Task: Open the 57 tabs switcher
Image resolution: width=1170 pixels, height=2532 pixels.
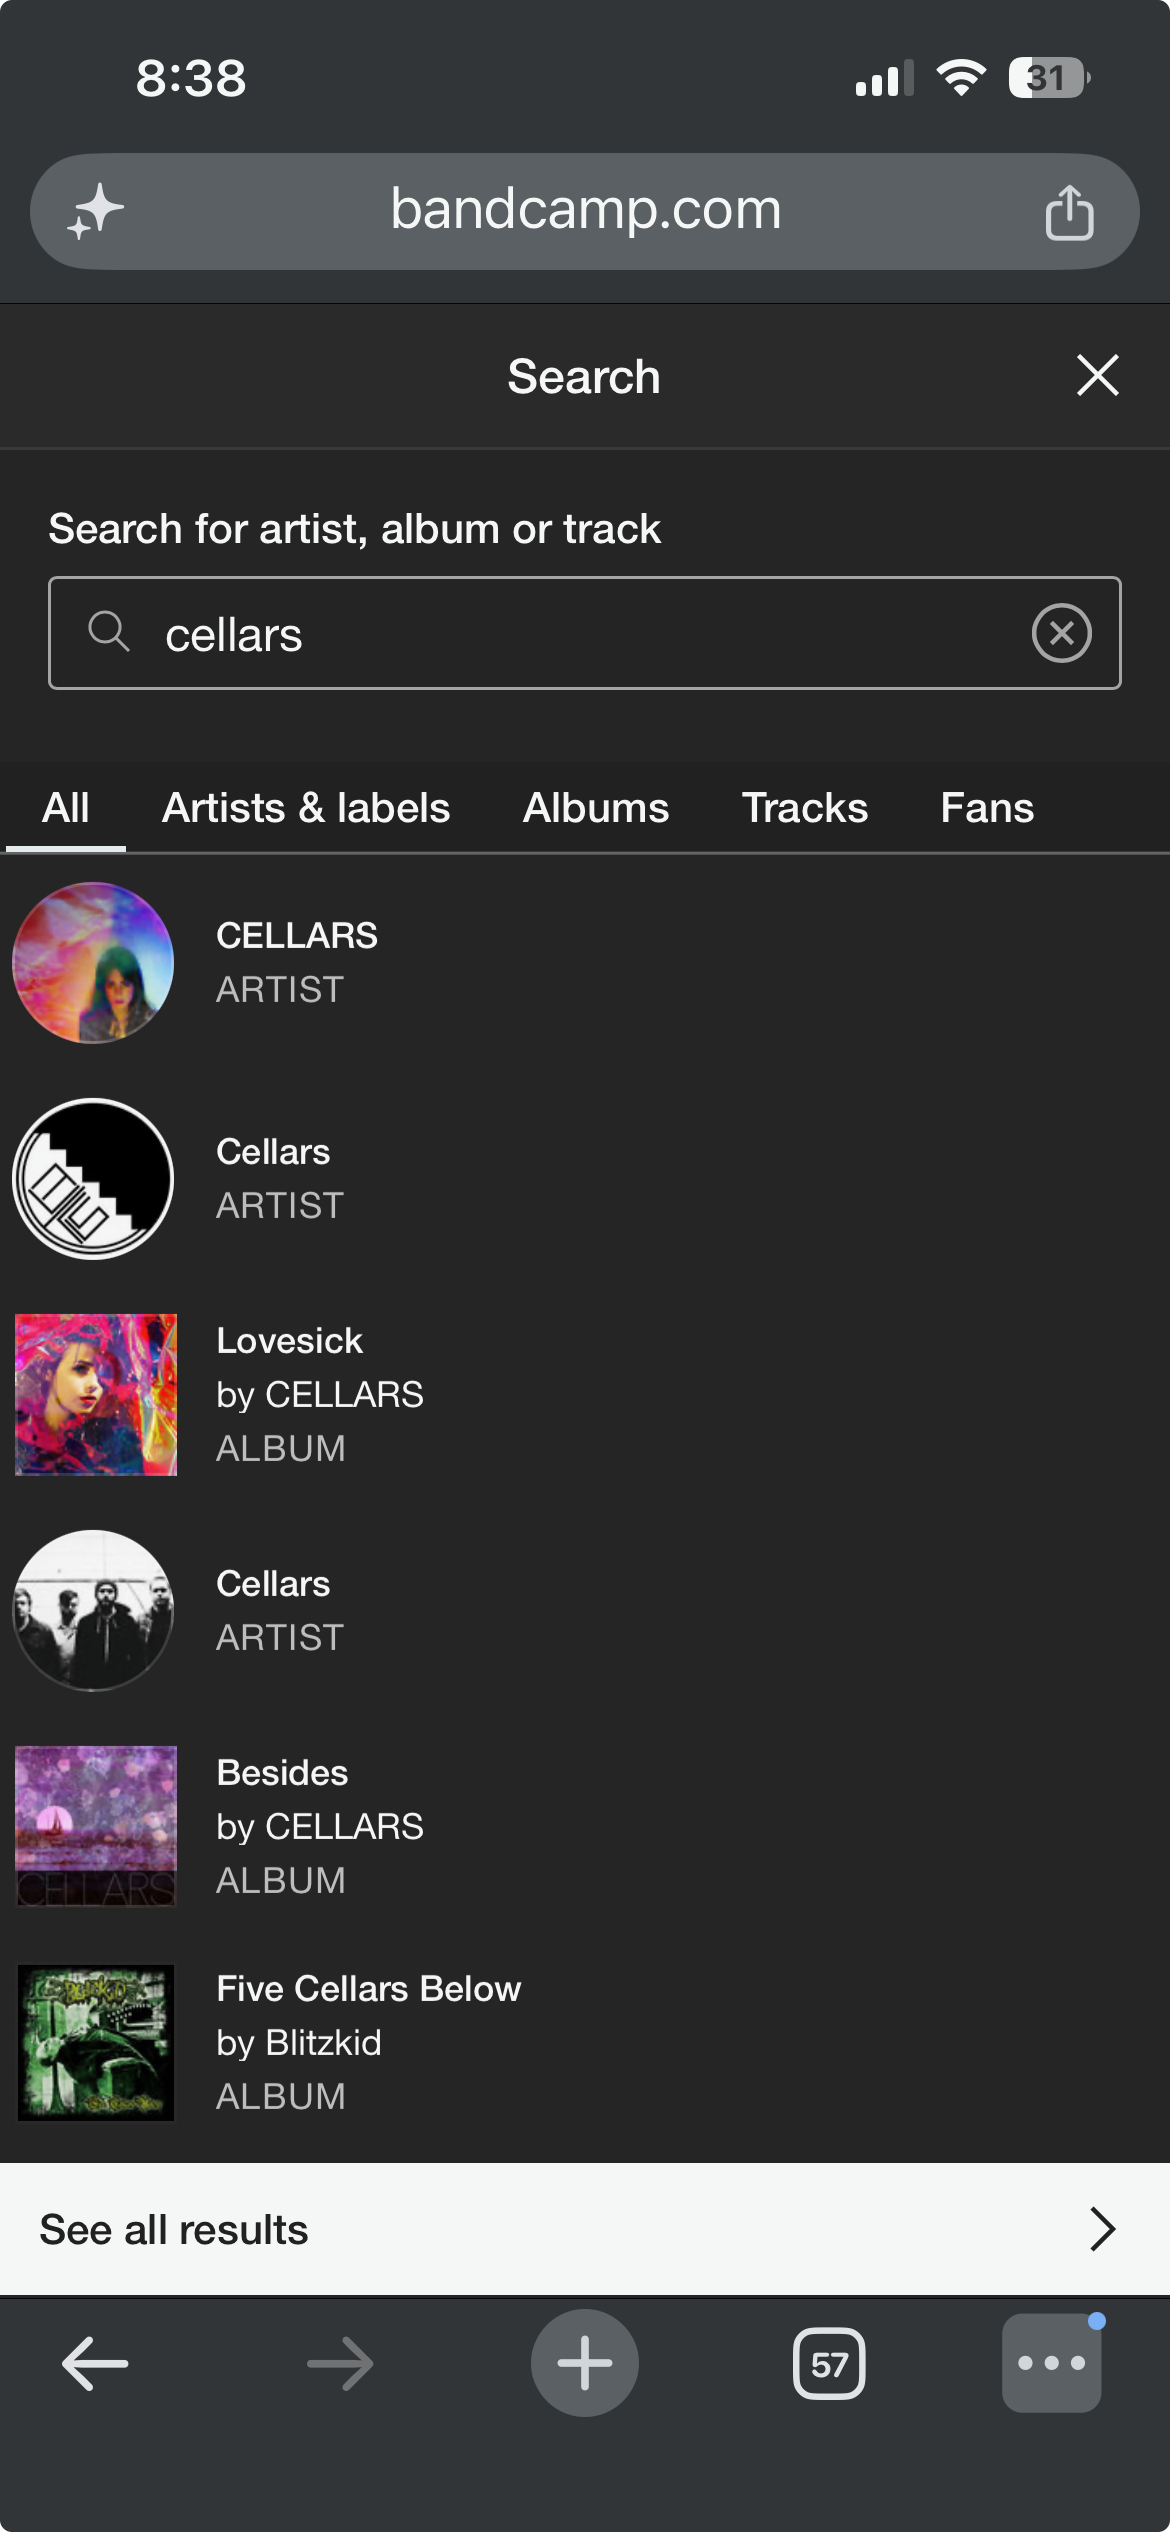Action: click(829, 2364)
